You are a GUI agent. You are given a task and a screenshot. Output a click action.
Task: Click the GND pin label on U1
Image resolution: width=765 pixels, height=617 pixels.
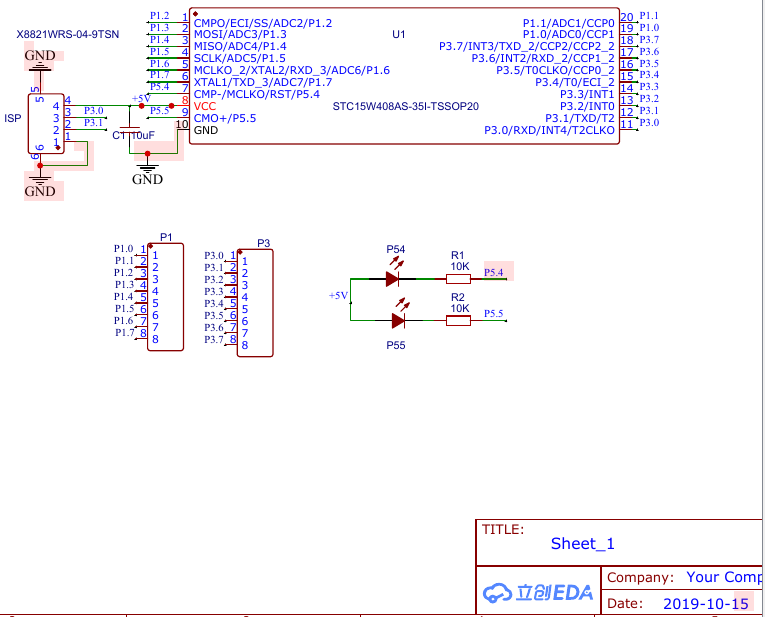click(206, 130)
